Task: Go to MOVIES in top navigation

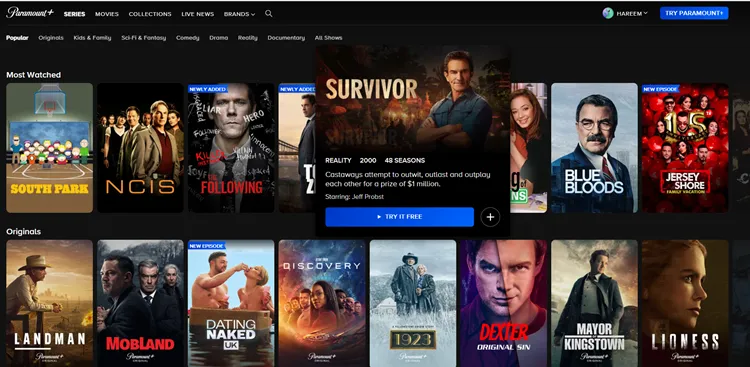Action: point(107,14)
